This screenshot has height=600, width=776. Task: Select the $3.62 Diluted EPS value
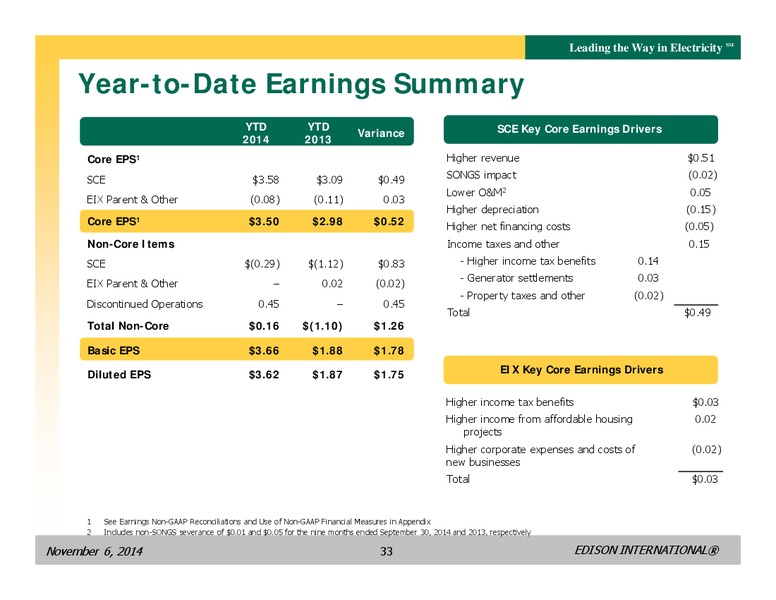click(x=264, y=375)
